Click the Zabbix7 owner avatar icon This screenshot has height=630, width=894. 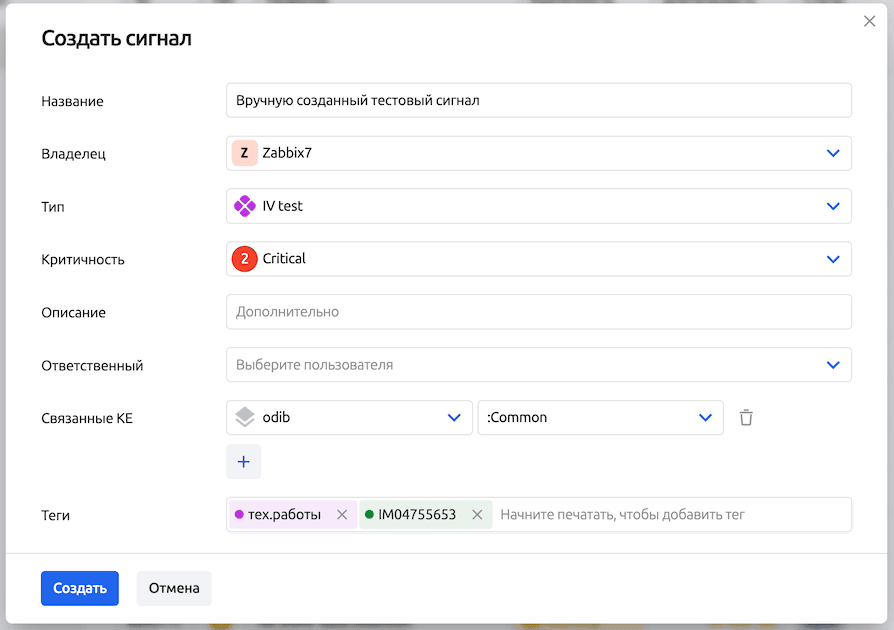[x=245, y=153]
